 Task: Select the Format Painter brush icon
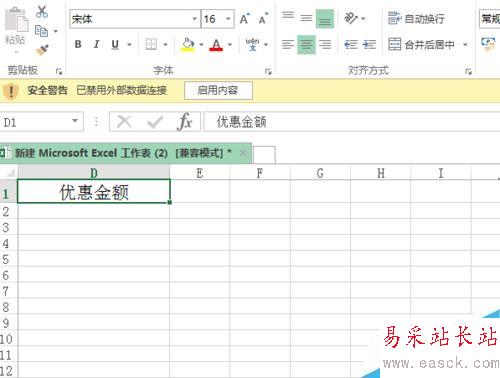[x=42, y=50]
